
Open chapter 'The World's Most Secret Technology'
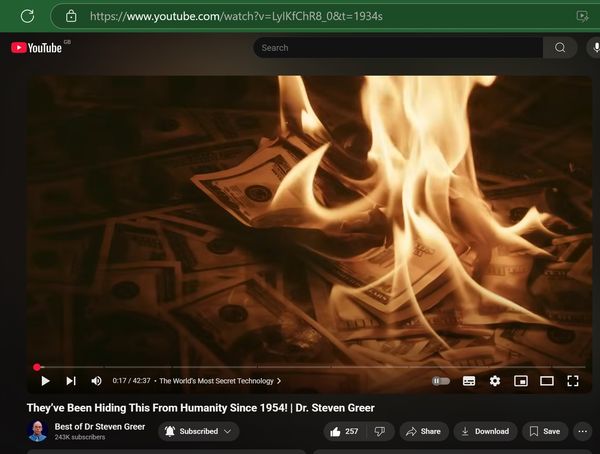[x=220, y=381]
